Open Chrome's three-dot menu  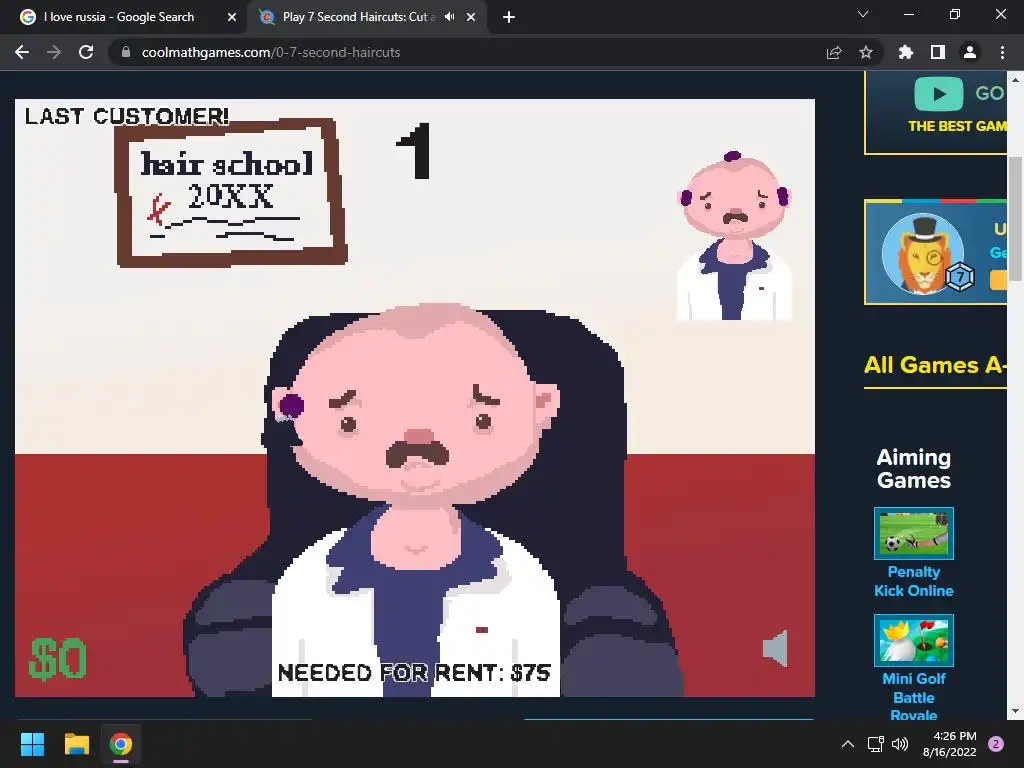click(x=1002, y=52)
